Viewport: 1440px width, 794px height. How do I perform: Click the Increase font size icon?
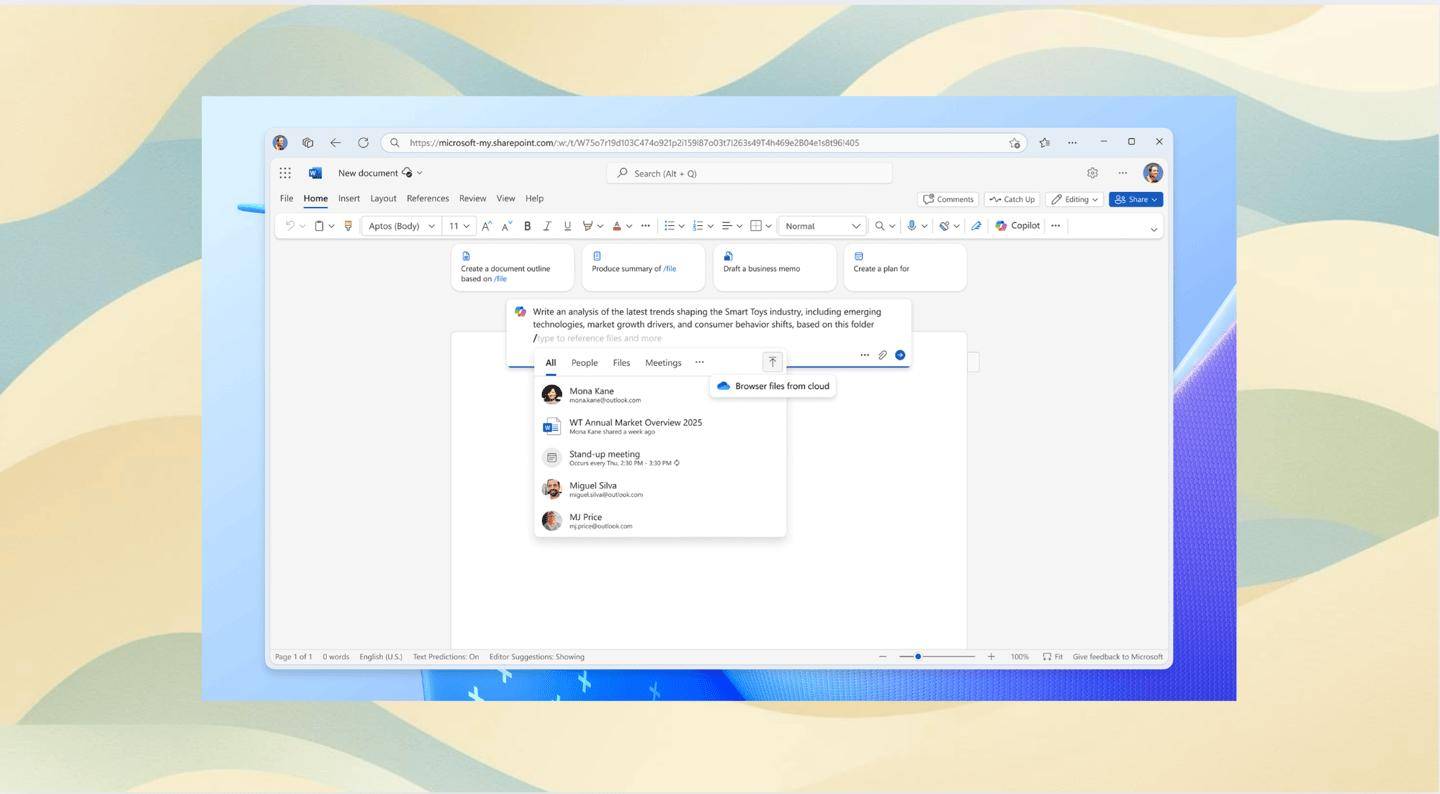pyautogui.click(x=486, y=226)
